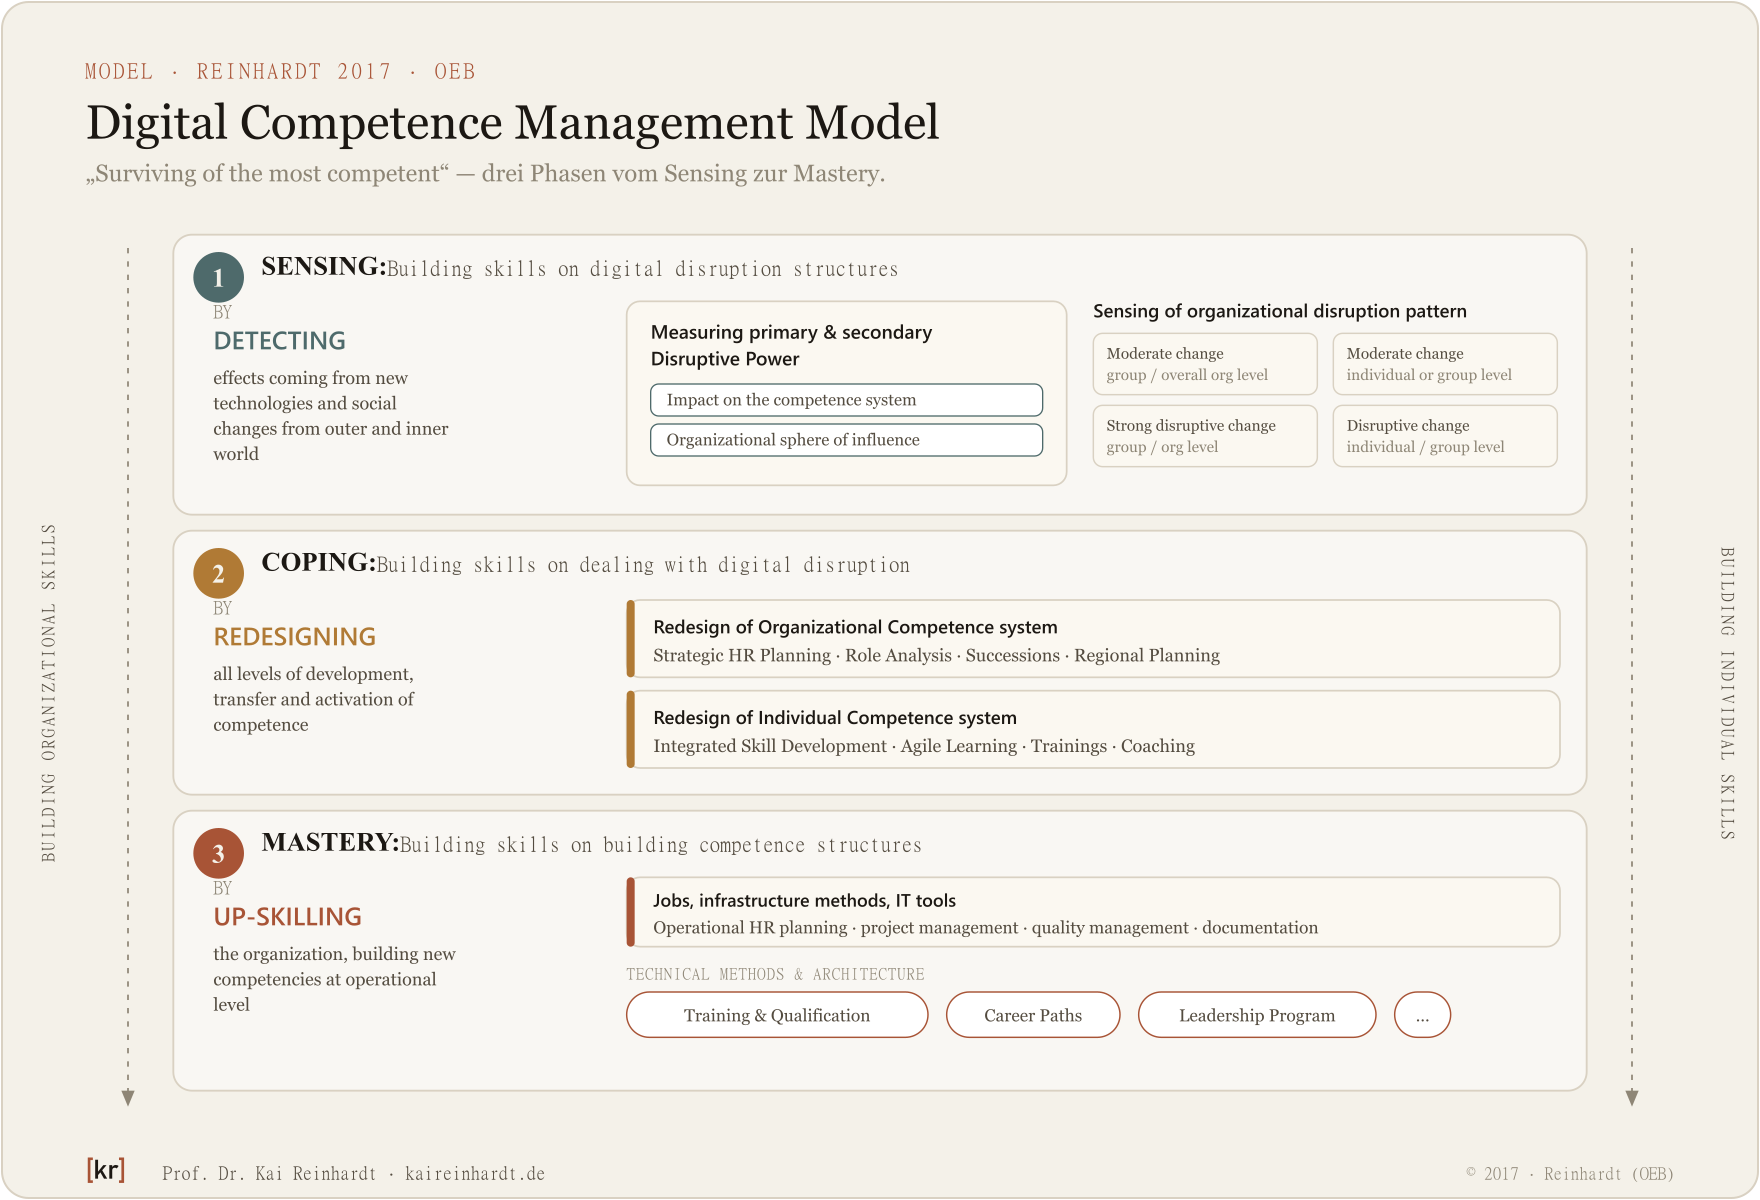Click Sensing of organizational disruption pattern heading
Viewport: 1760px width, 1200px height.
point(1280,311)
